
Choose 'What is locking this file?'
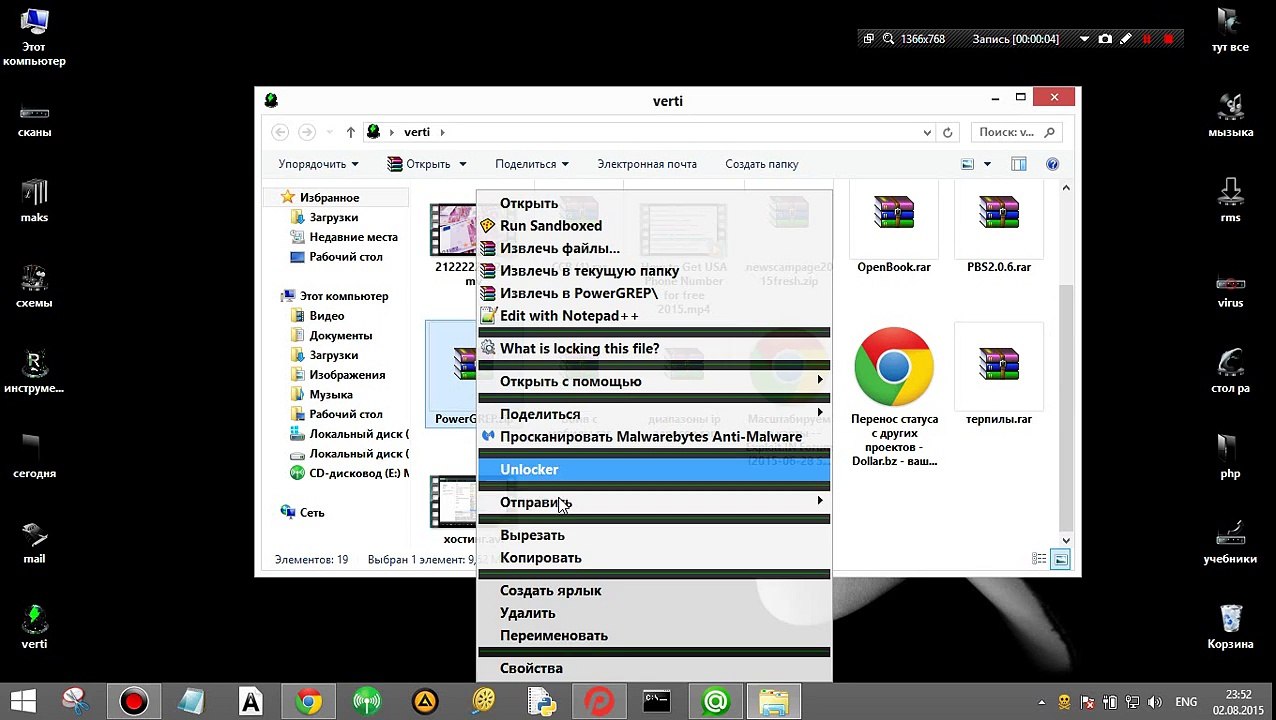coord(654,348)
